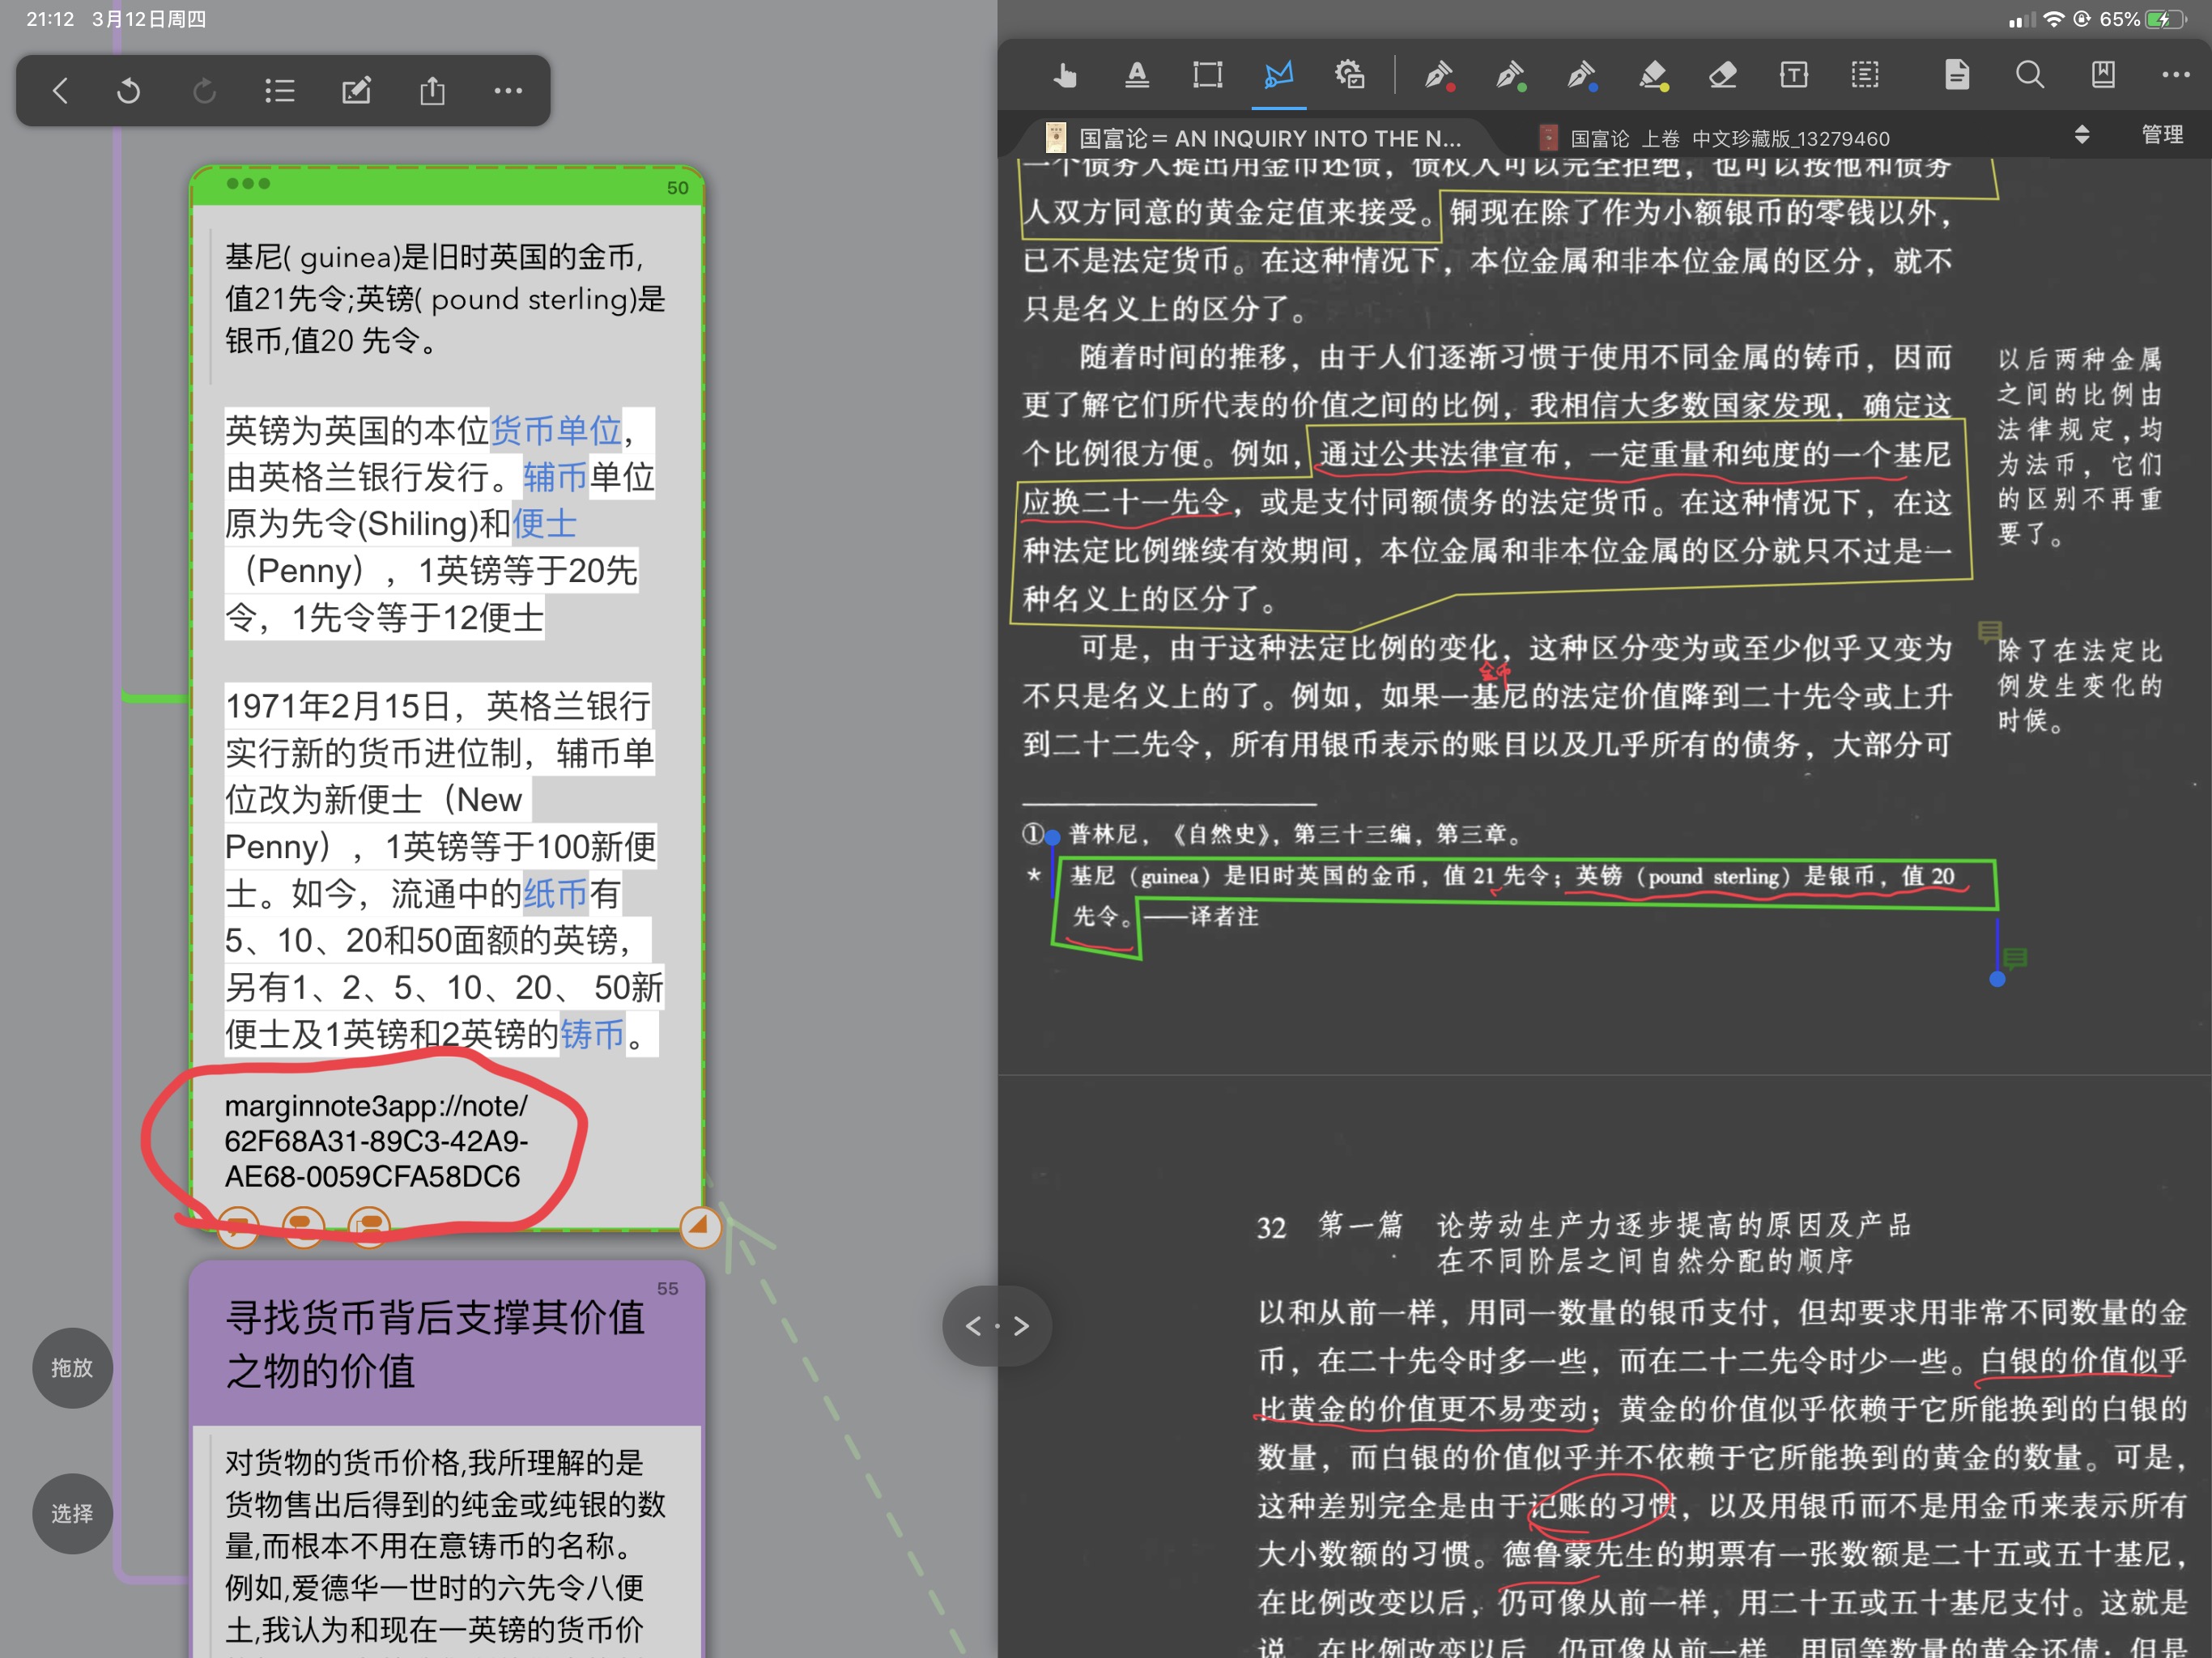Open the note edit icon
This screenshot has height=1658, width=2212.
click(356, 91)
